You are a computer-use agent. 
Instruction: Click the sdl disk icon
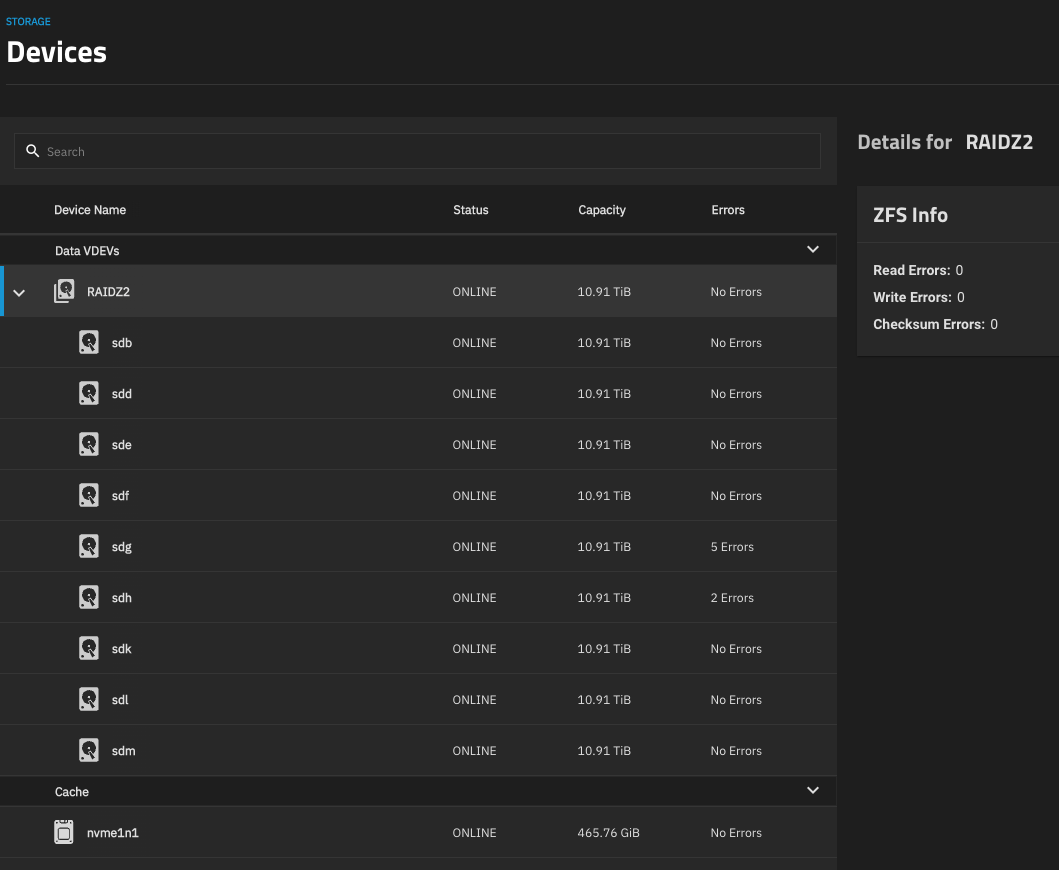click(x=88, y=699)
